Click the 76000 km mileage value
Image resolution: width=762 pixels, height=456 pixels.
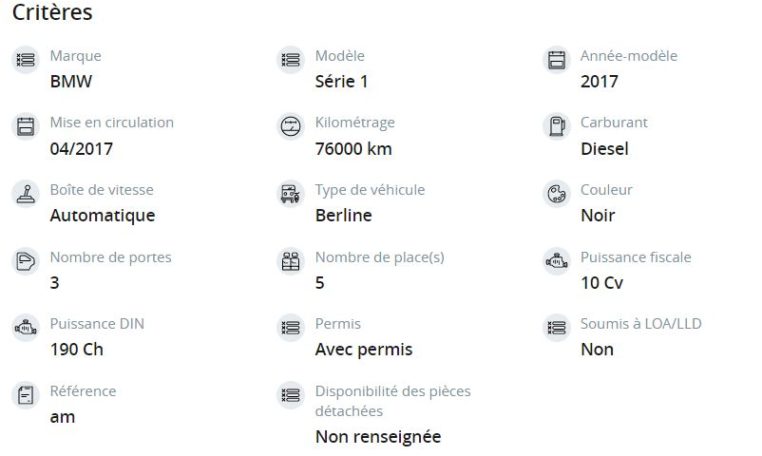(353, 148)
